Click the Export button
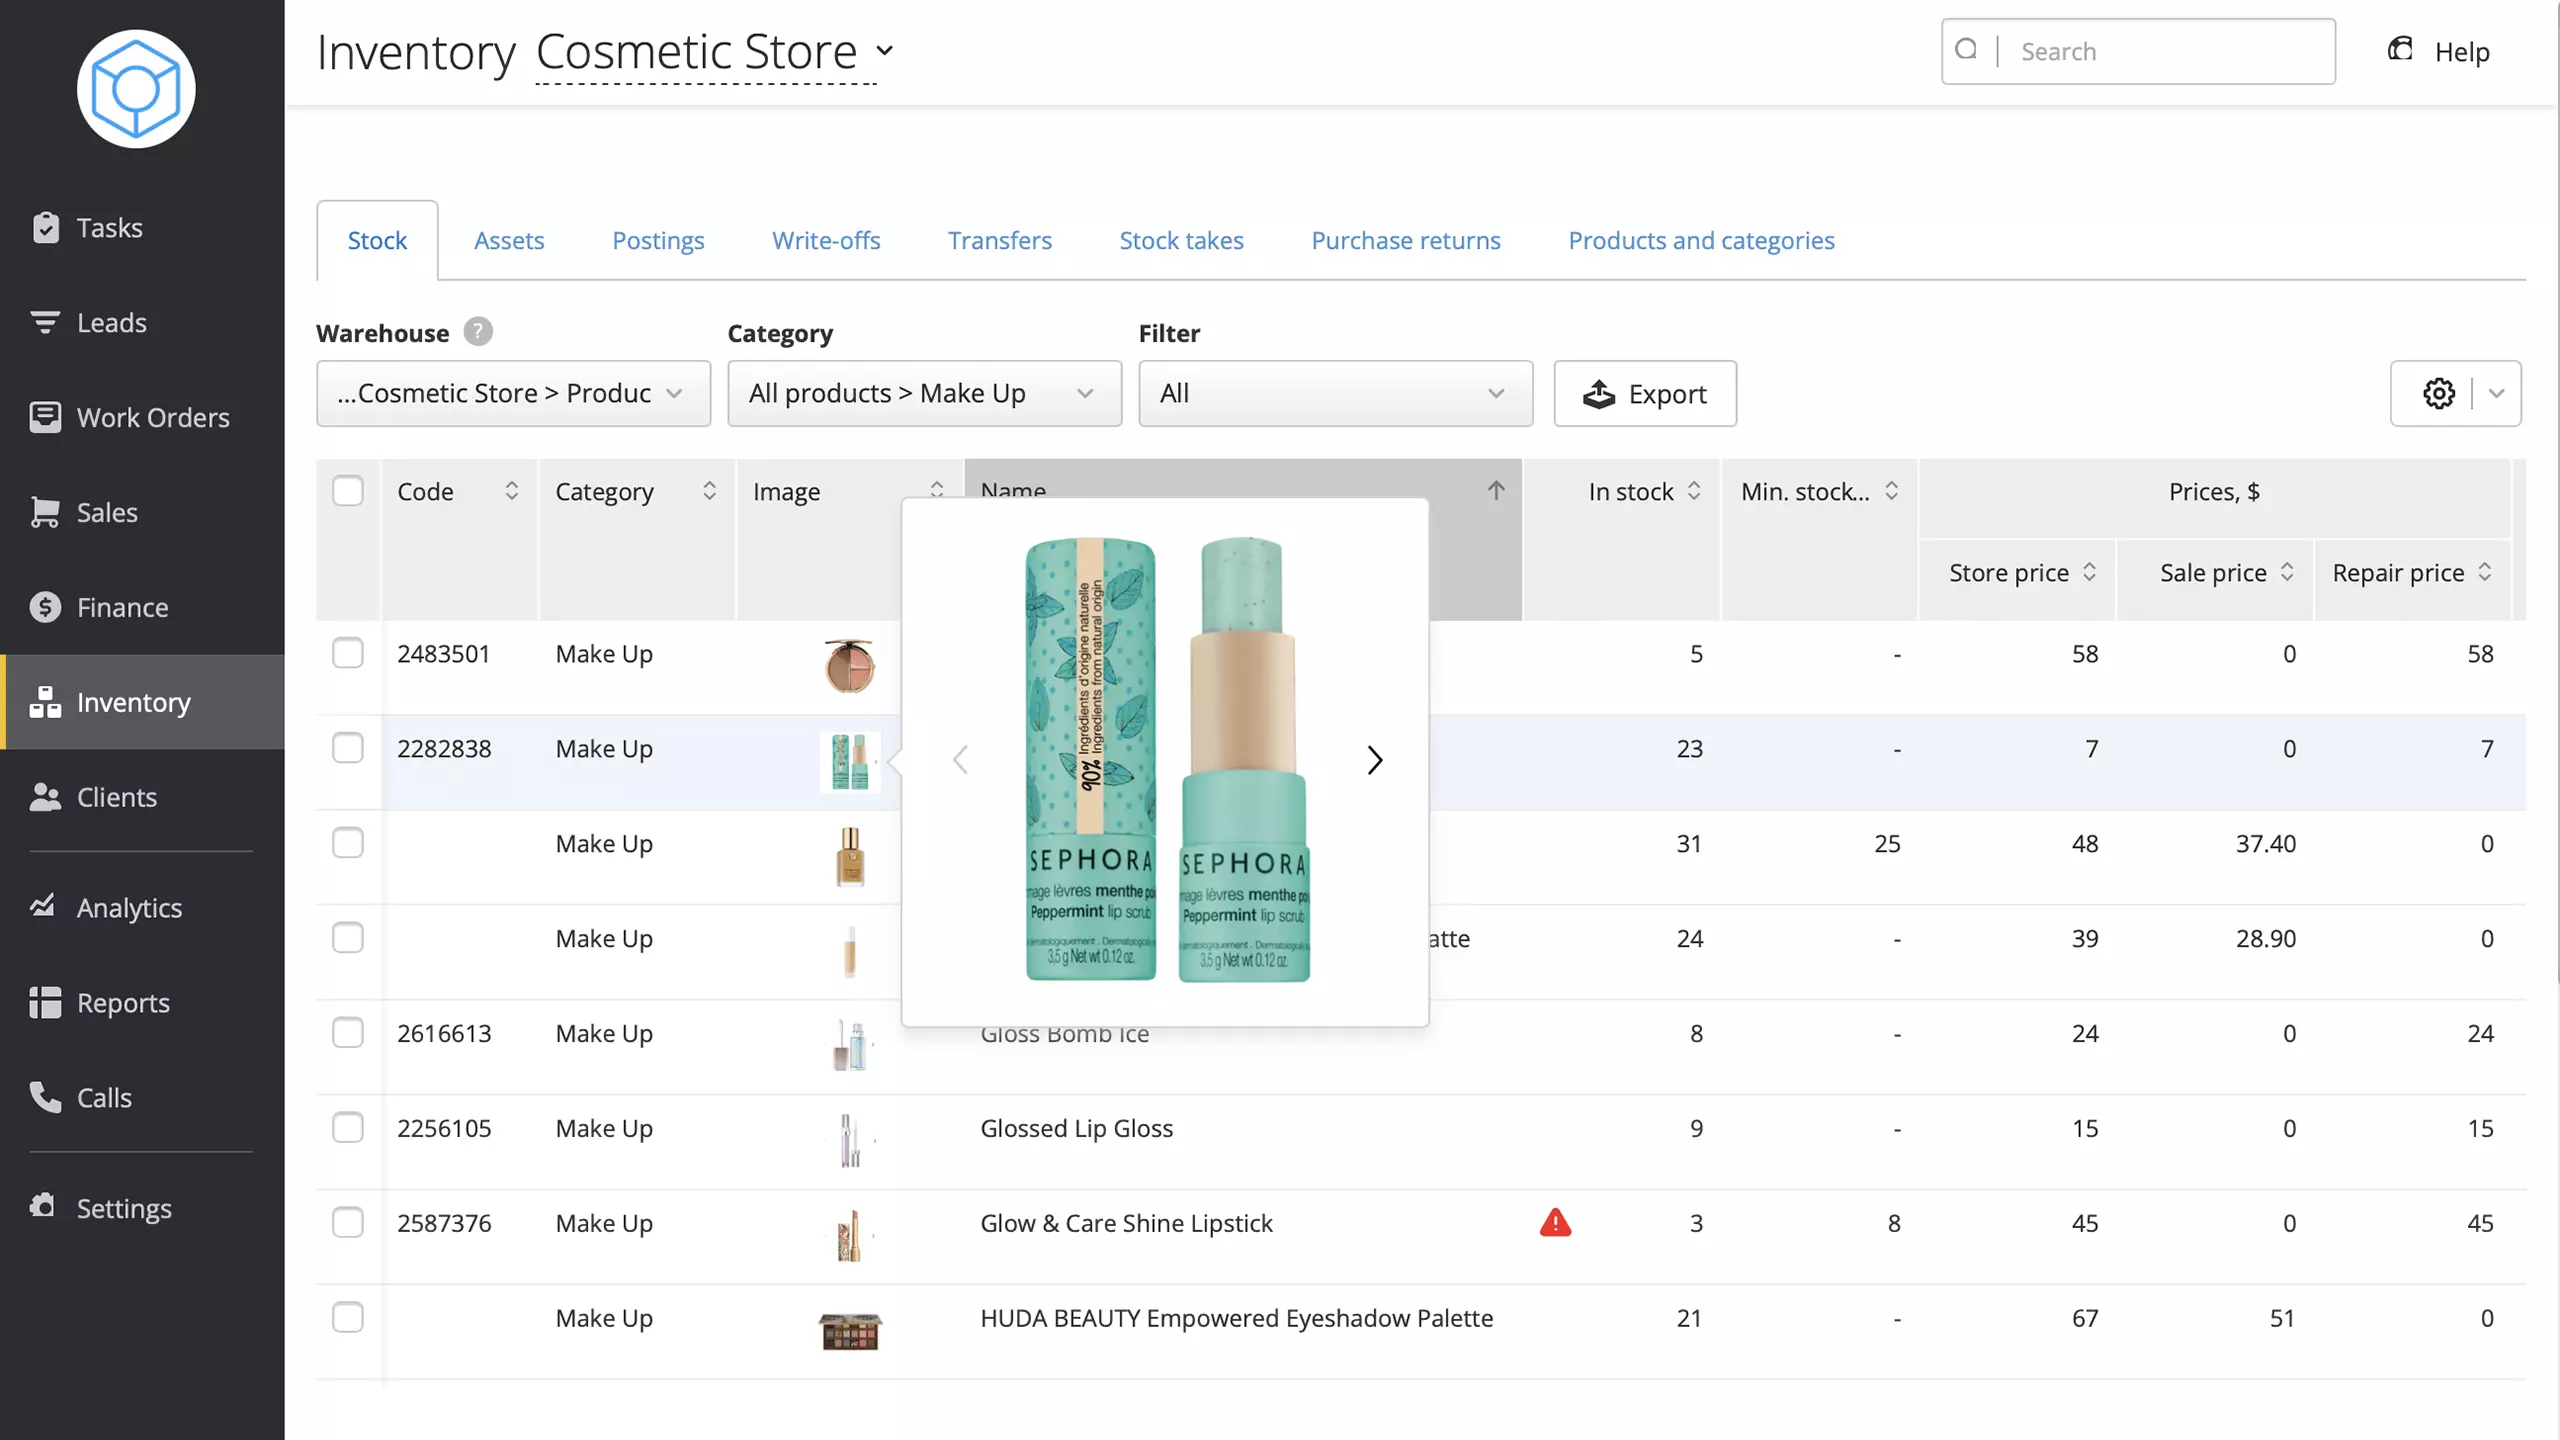 coord(1645,393)
